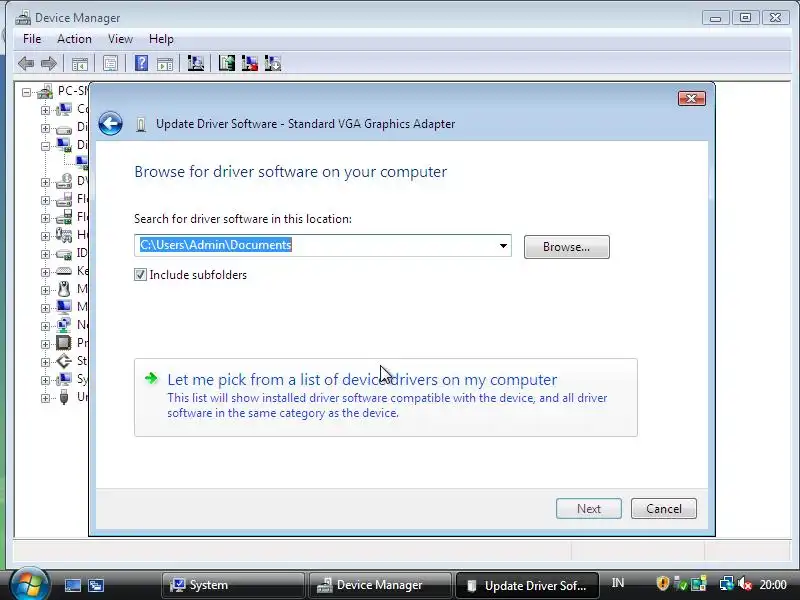Click the network connection tray icon

coord(726,584)
